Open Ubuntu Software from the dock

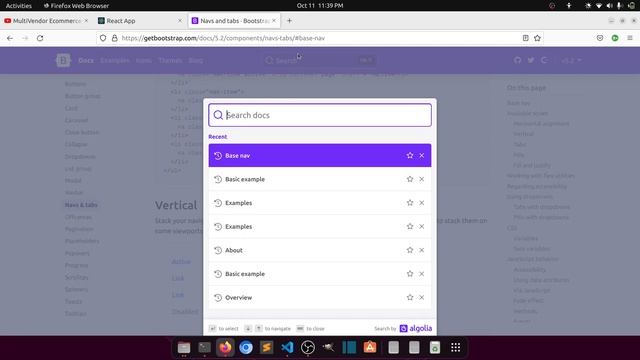(370, 347)
